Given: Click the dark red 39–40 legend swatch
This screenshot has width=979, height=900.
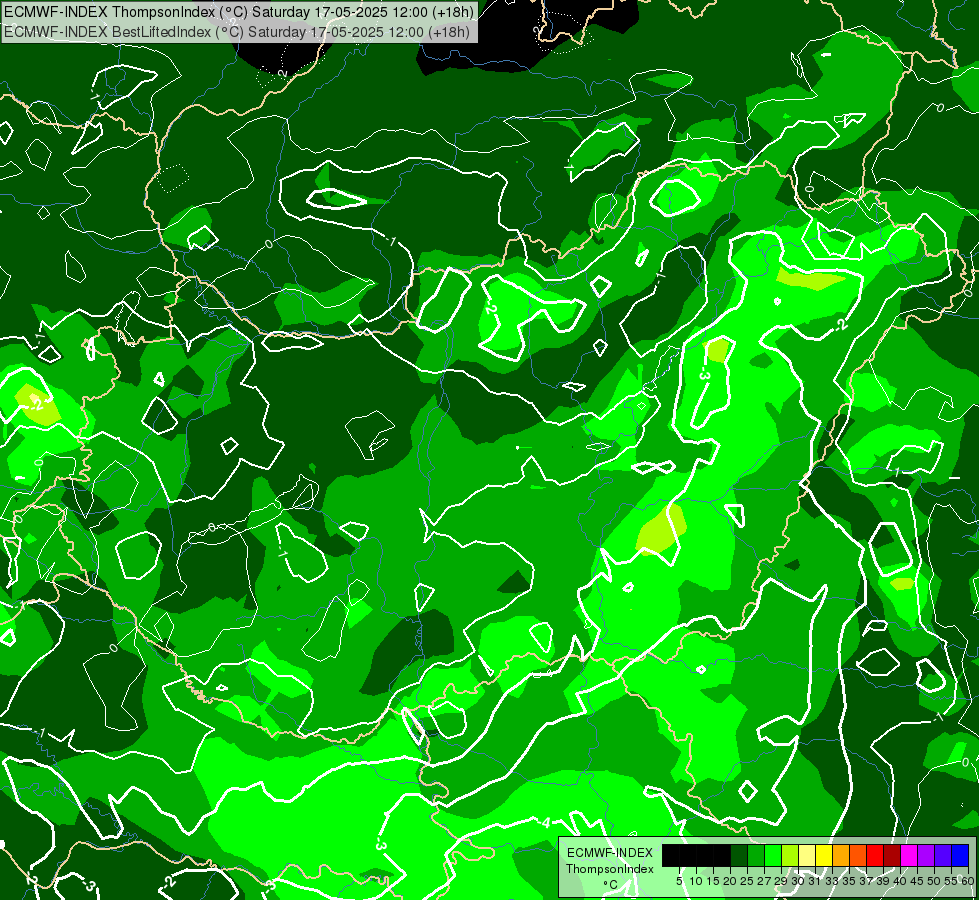Looking at the screenshot, I should point(892,856).
